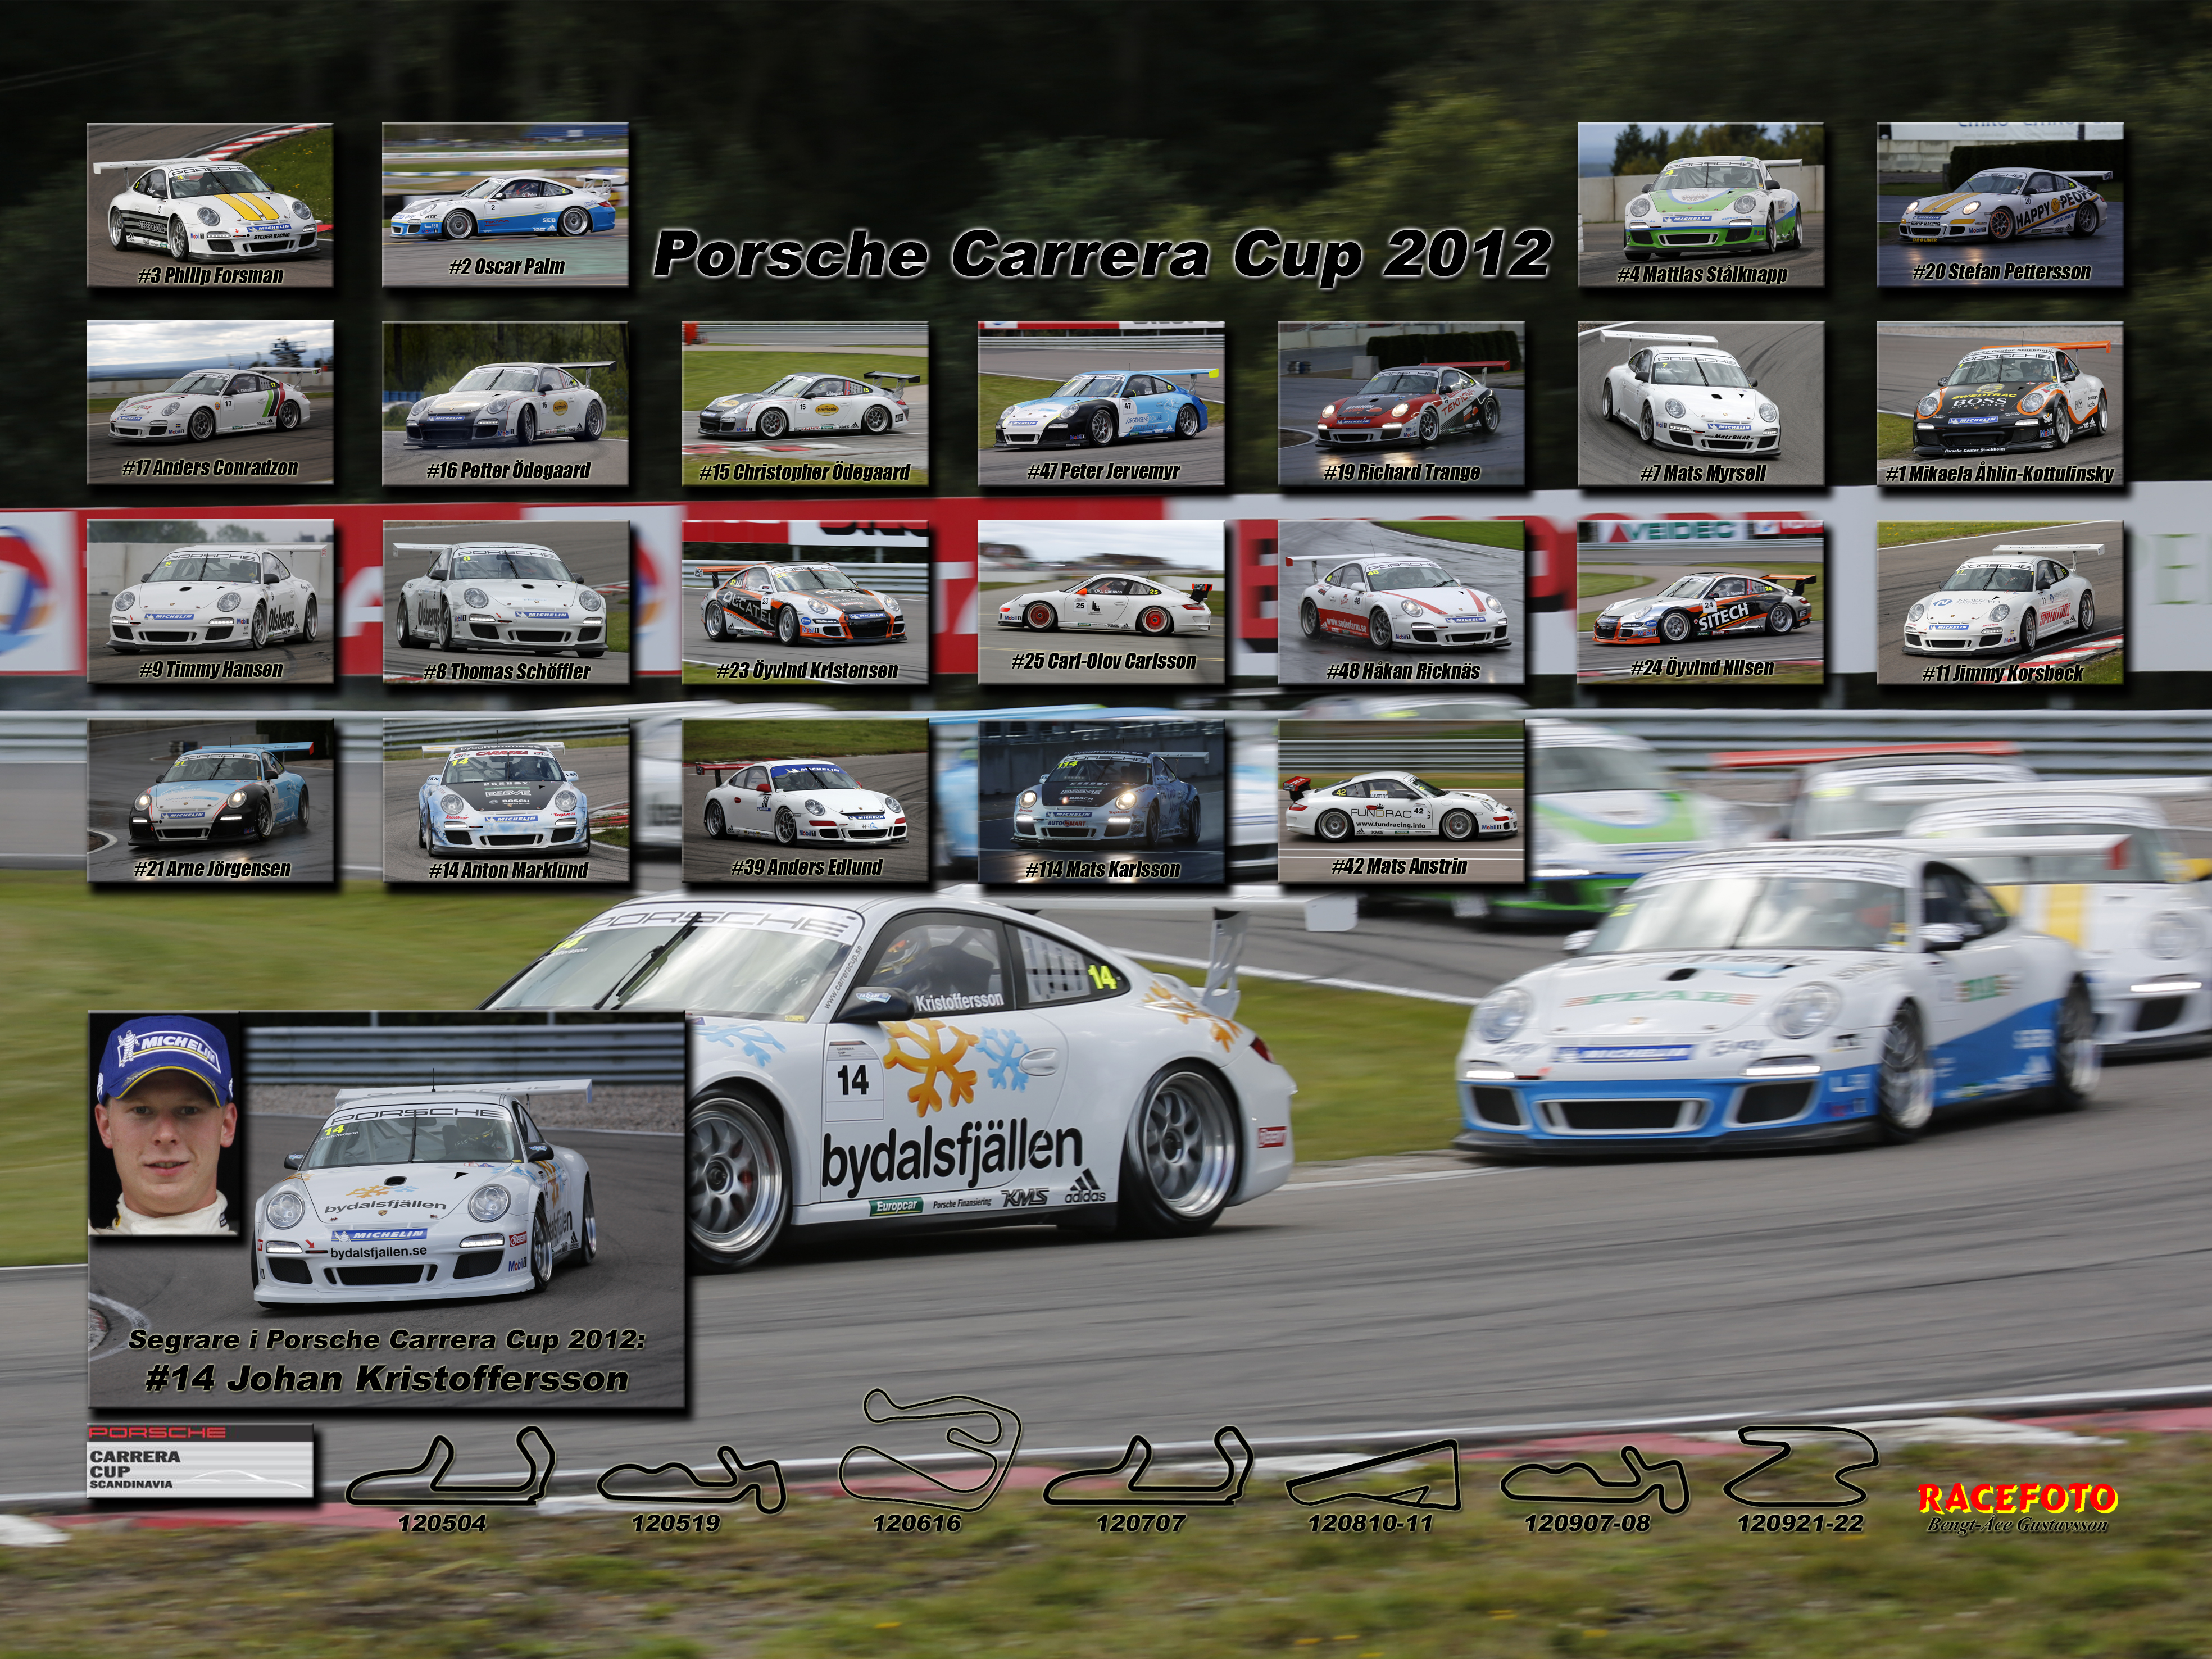Select the #8 Thomas Schöffler thumbnail
Image resolution: width=2212 pixels, height=1659 pixels.
[x=505, y=602]
